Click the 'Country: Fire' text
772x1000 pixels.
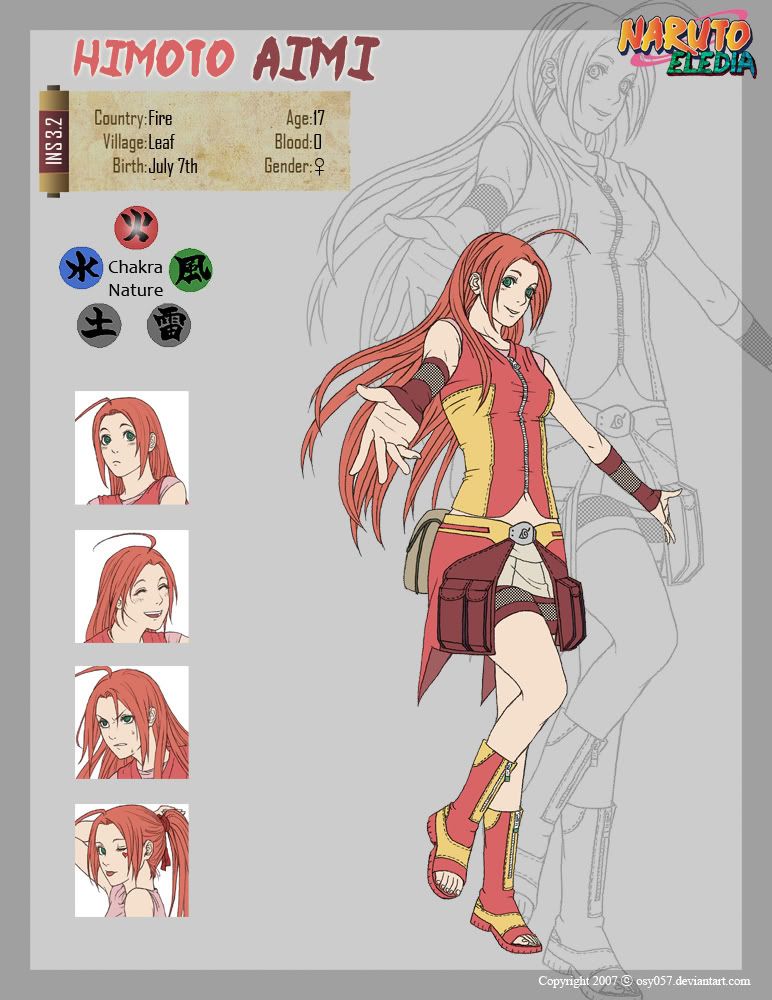pos(133,118)
